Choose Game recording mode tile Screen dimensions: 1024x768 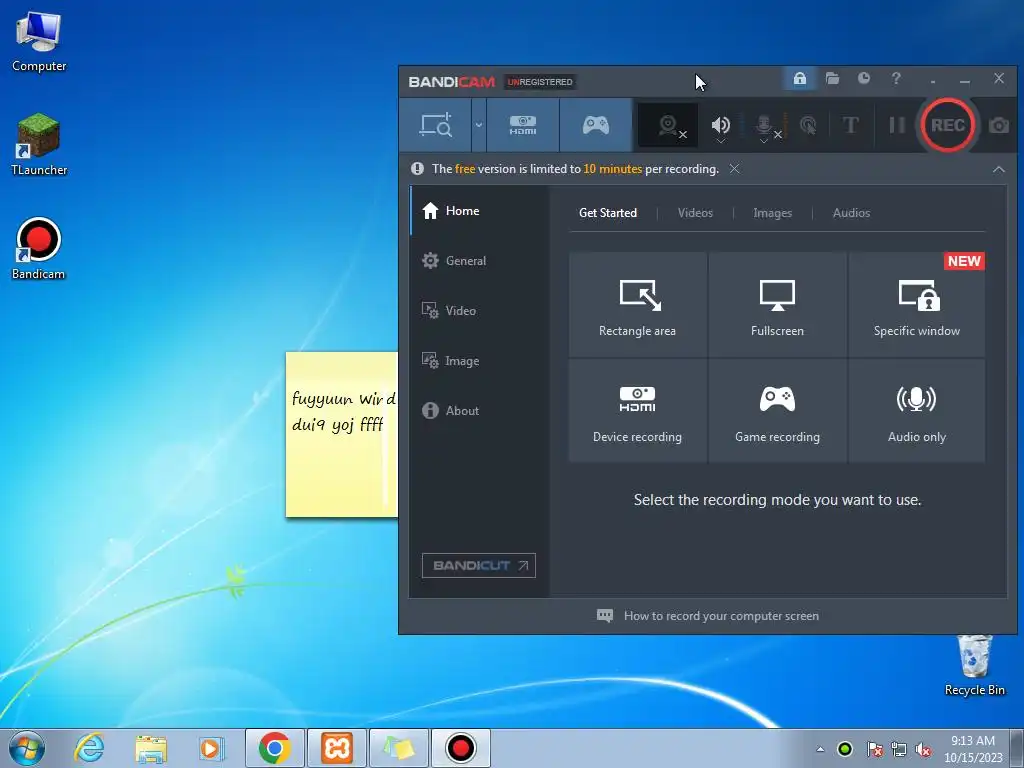777,411
